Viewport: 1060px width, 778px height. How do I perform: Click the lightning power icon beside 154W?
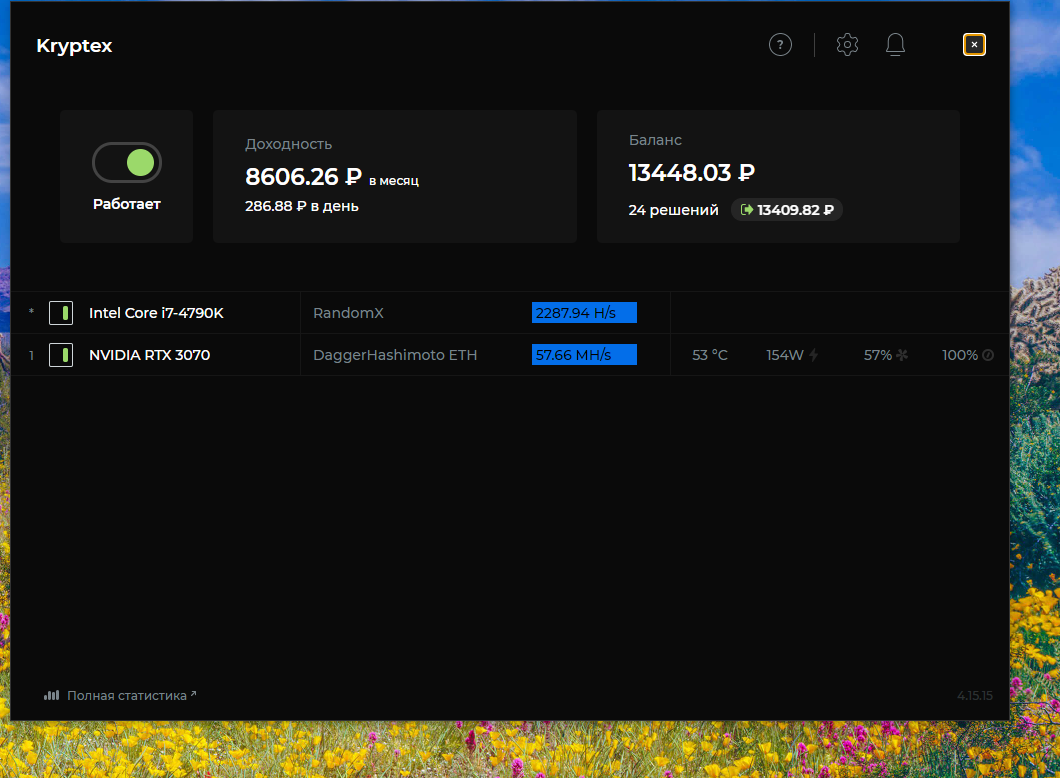coord(813,355)
